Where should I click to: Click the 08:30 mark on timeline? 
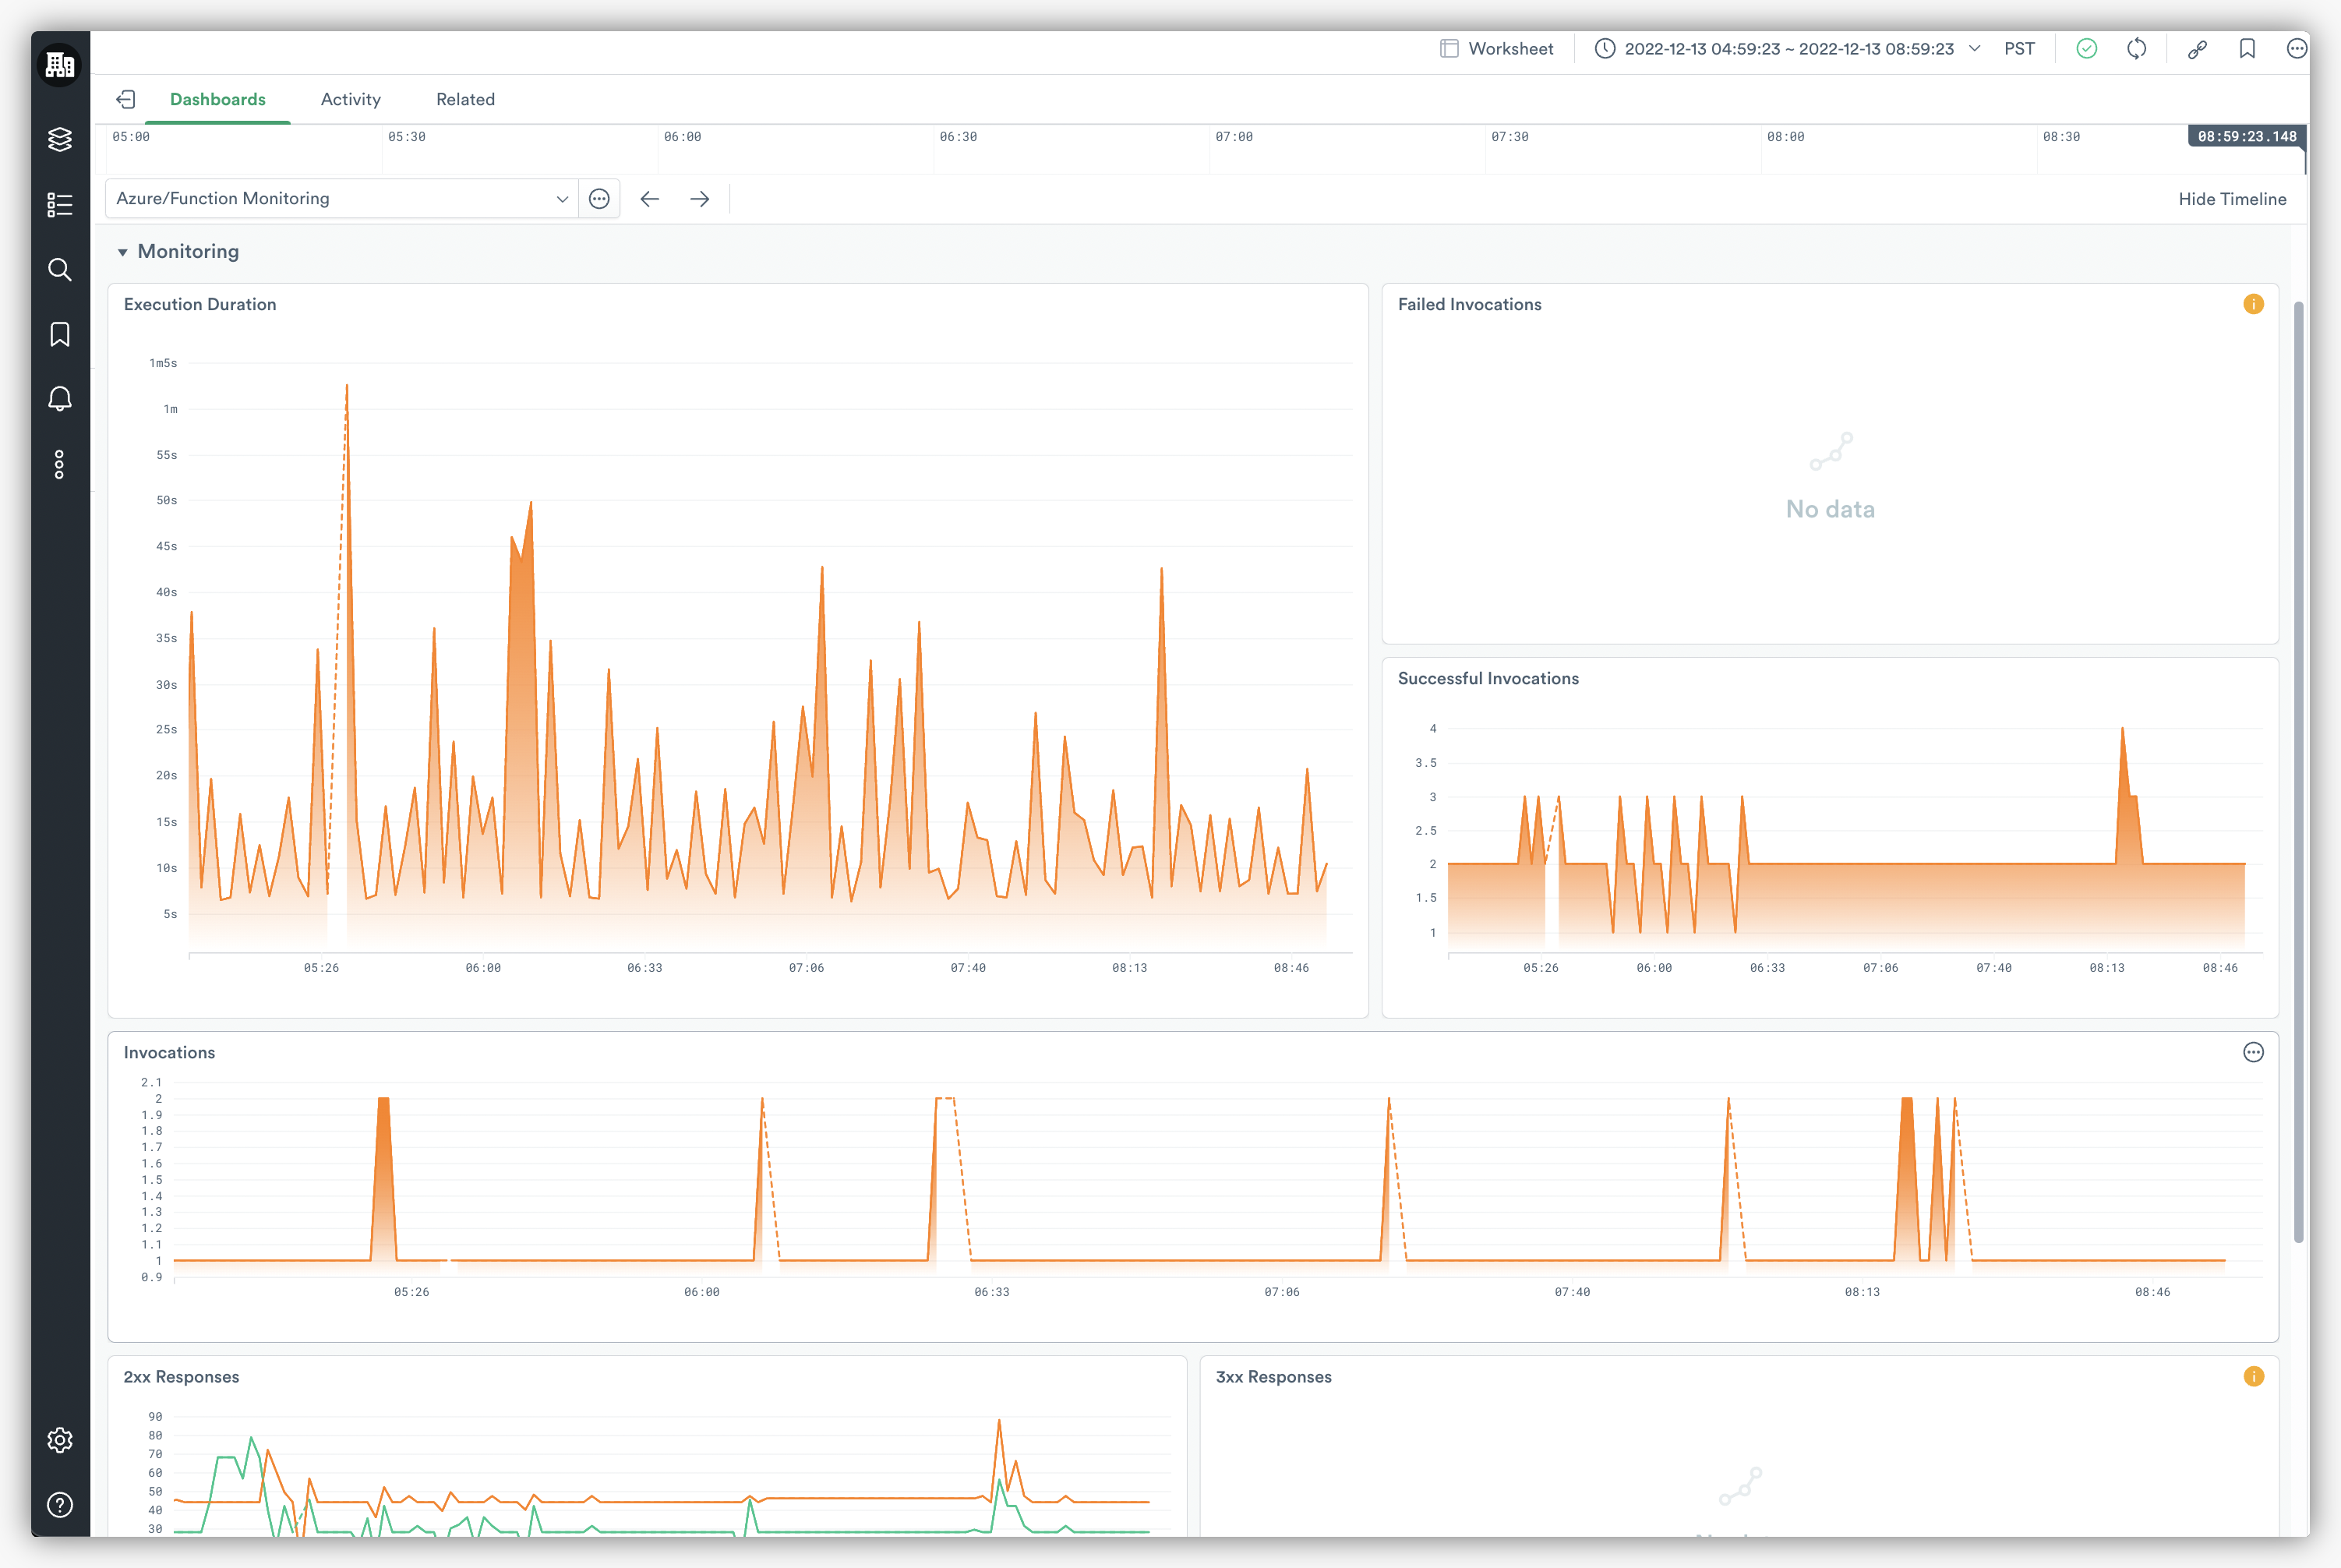(2061, 137)
